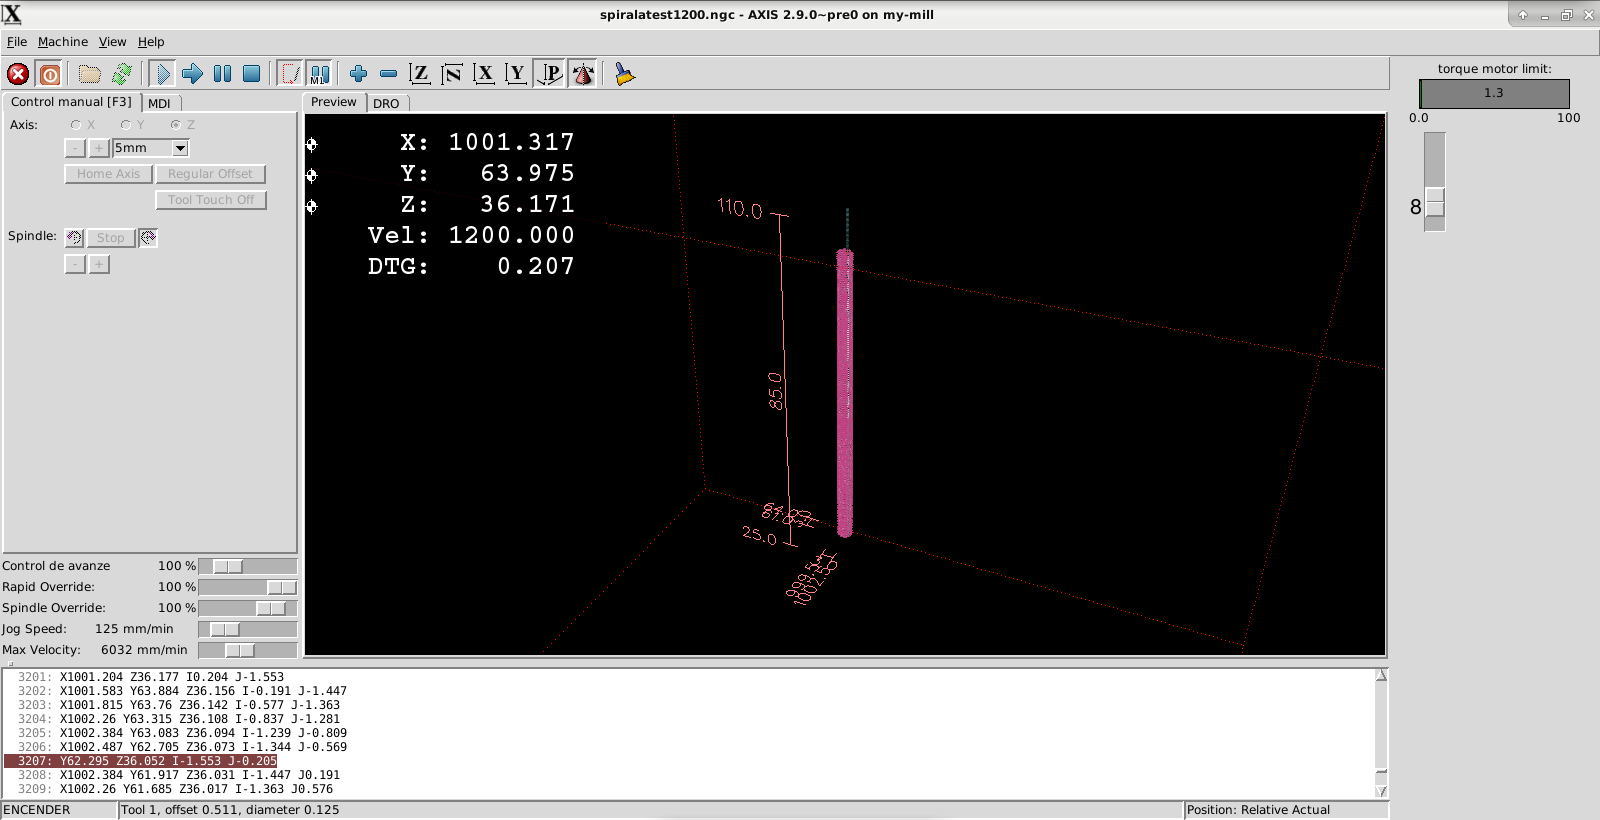Click the Home Axis button
The height and width of the screenshot is (820, 1600).
(108, 174)
